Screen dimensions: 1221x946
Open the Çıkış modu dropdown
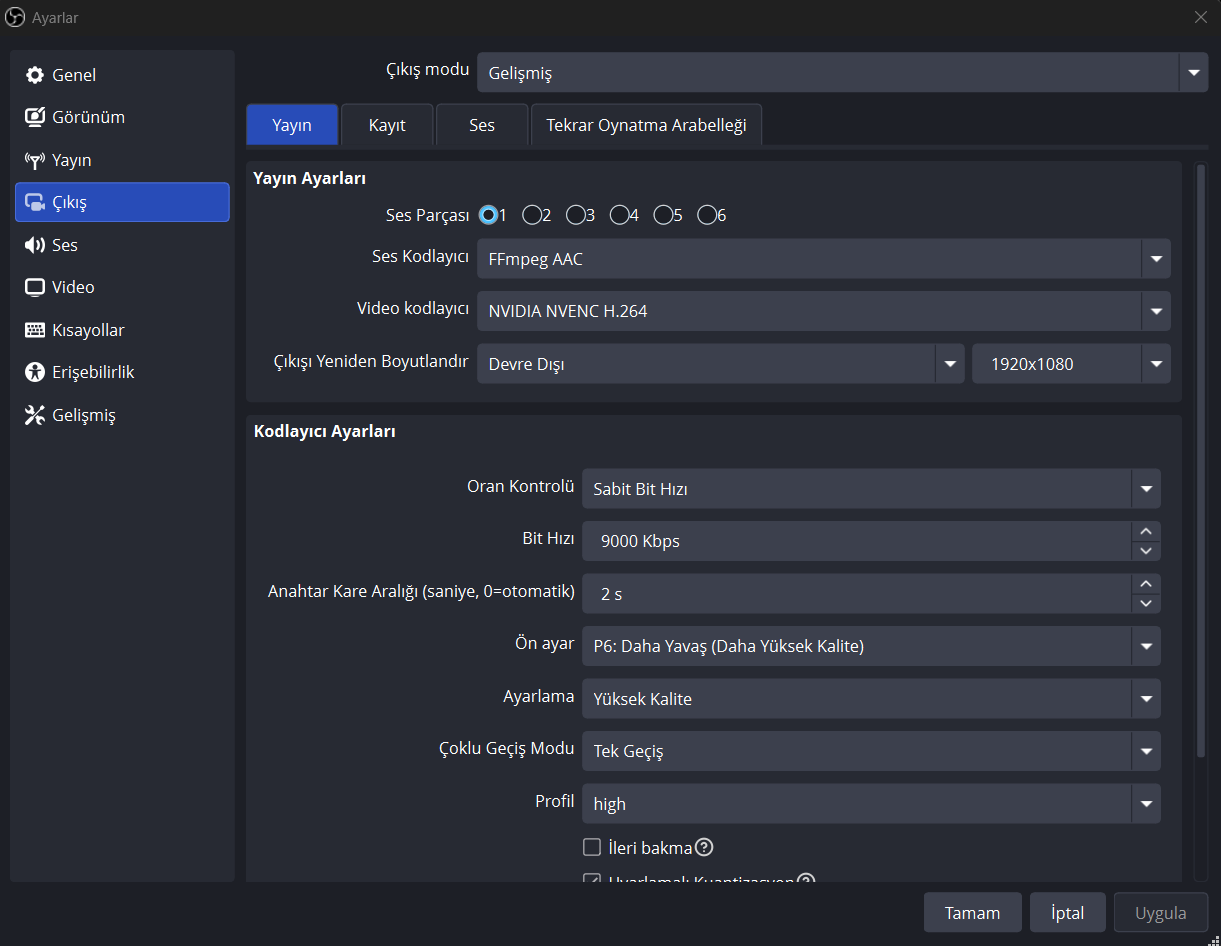pyautogui.click(x=842, y=73)
